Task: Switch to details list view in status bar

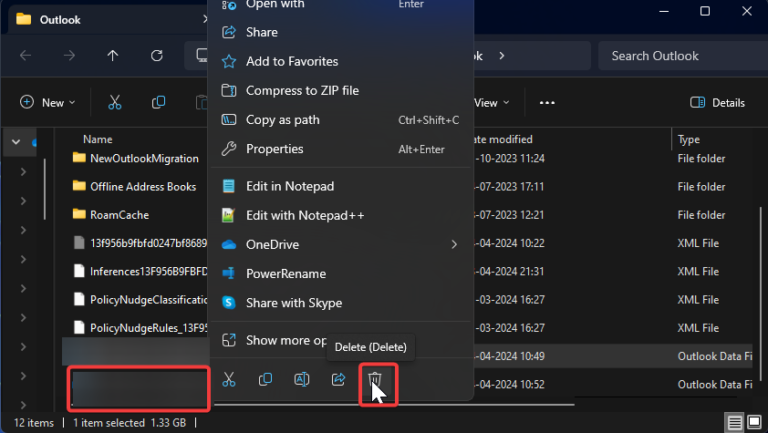Action: pyautogui.click(x=736, y=423)
